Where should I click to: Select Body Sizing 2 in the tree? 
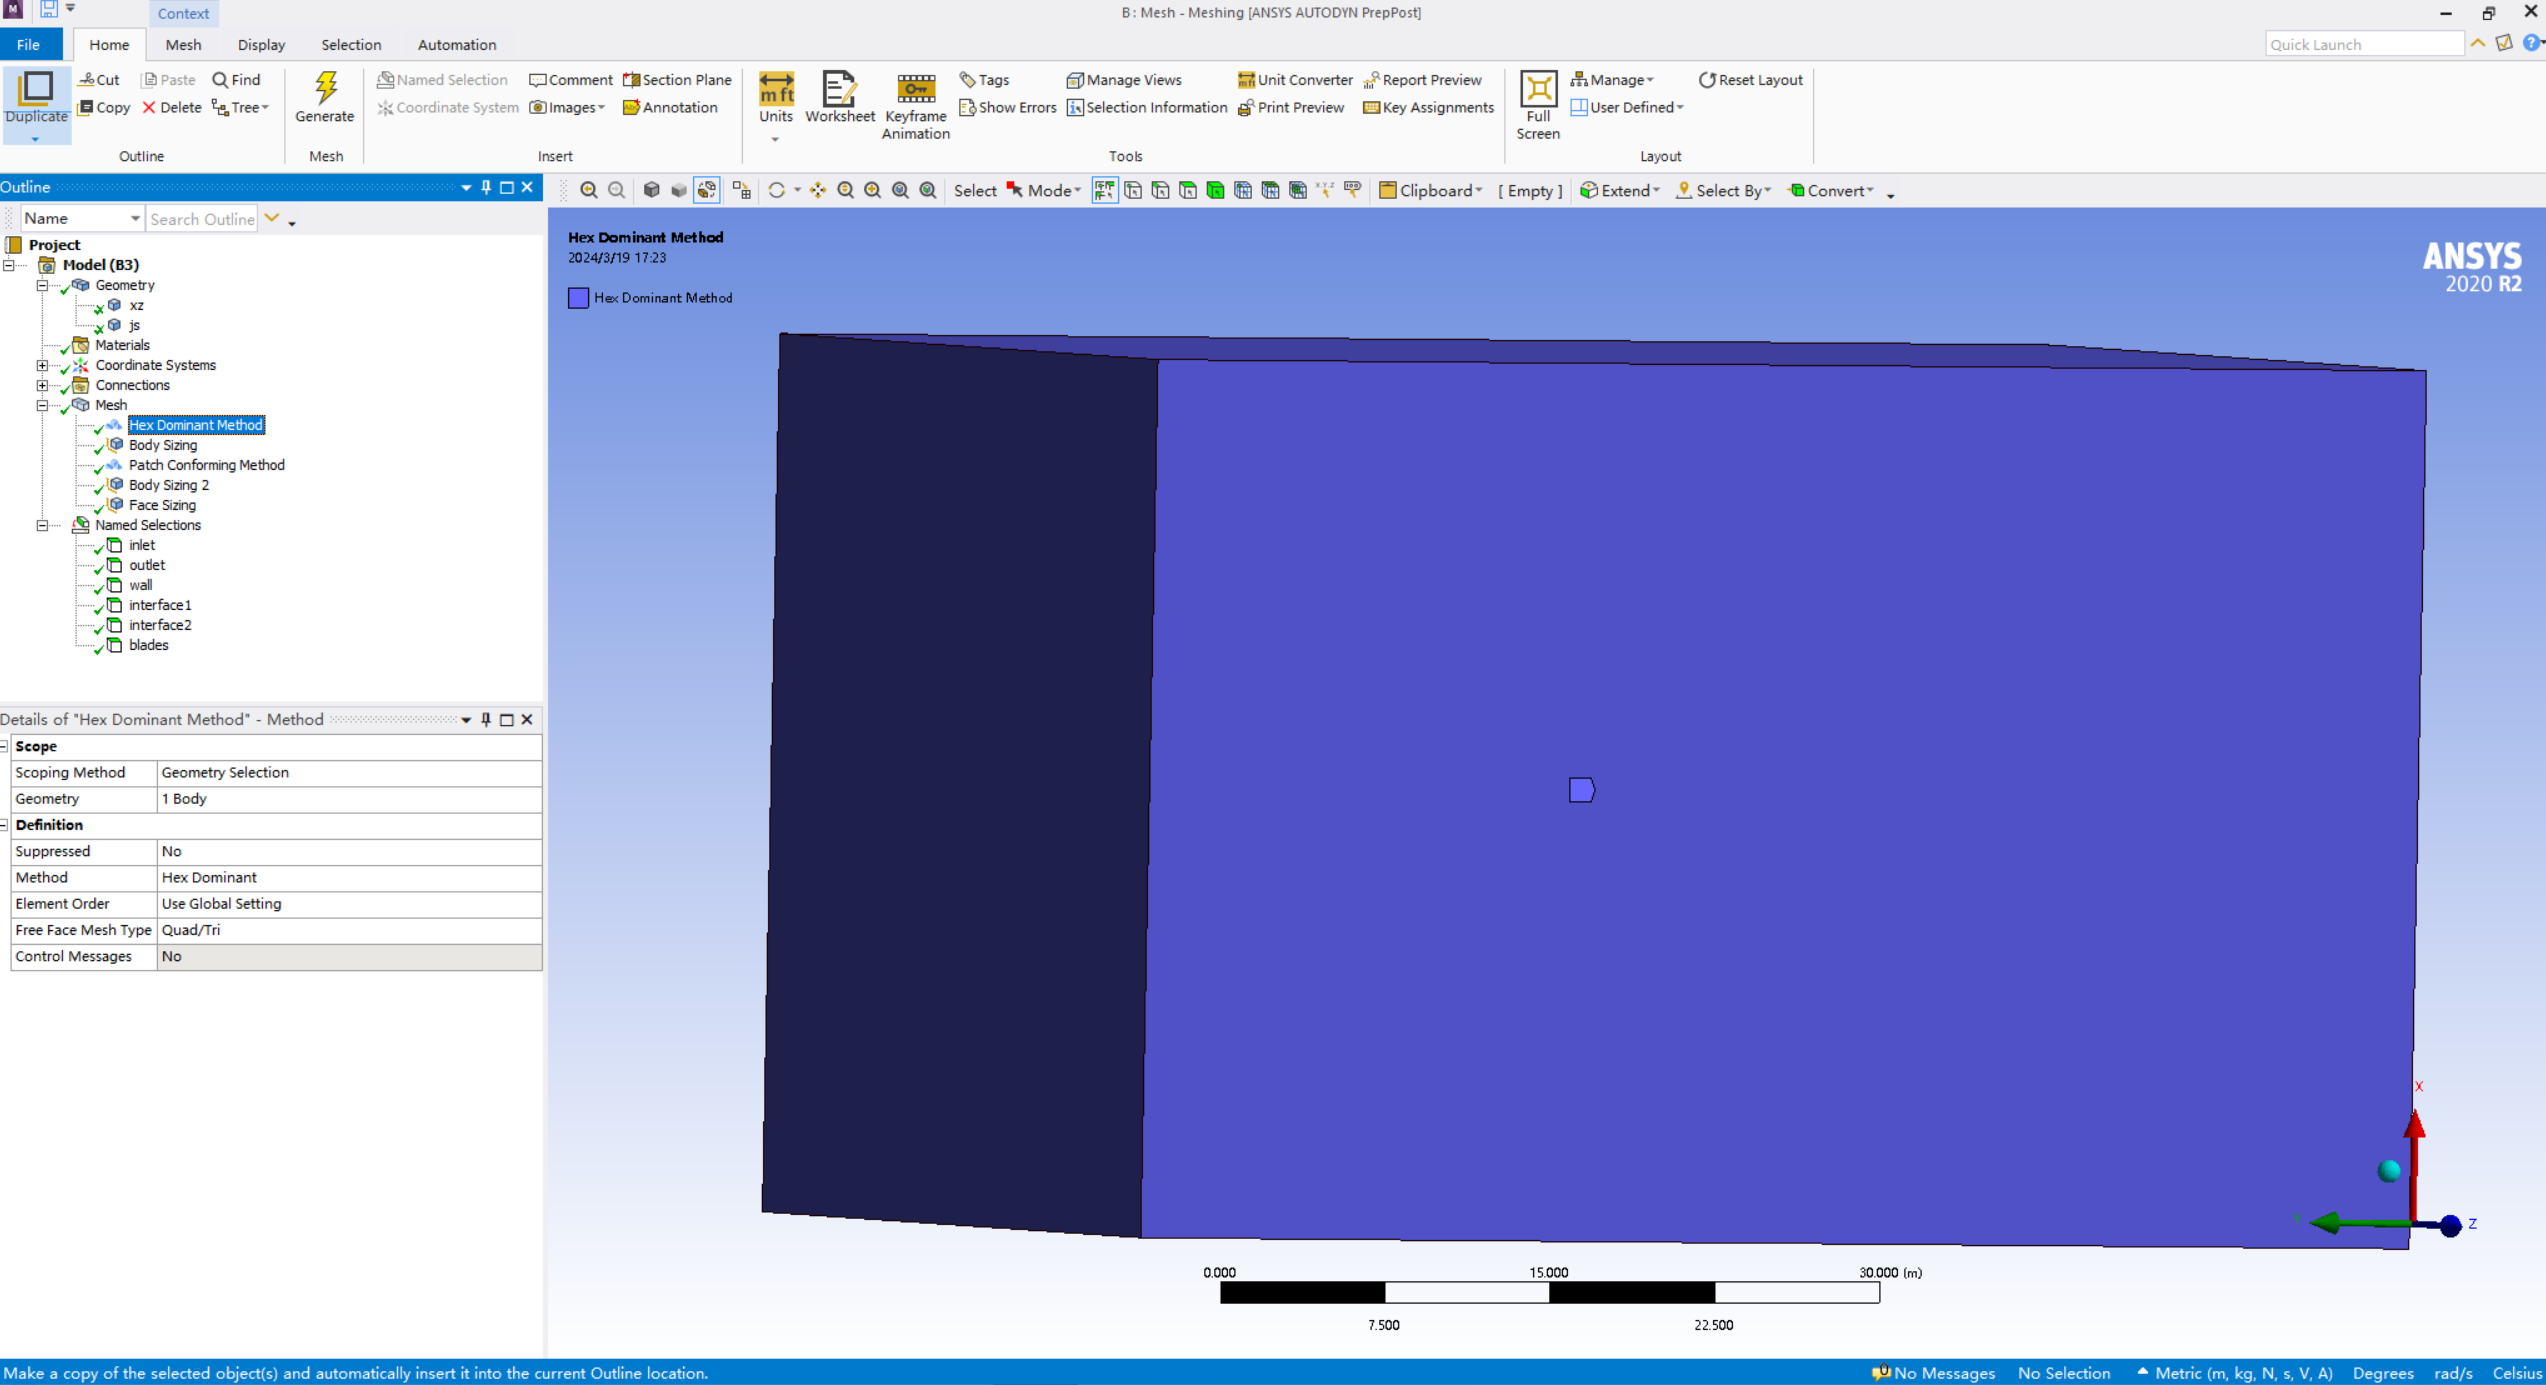tap(169, 485)
